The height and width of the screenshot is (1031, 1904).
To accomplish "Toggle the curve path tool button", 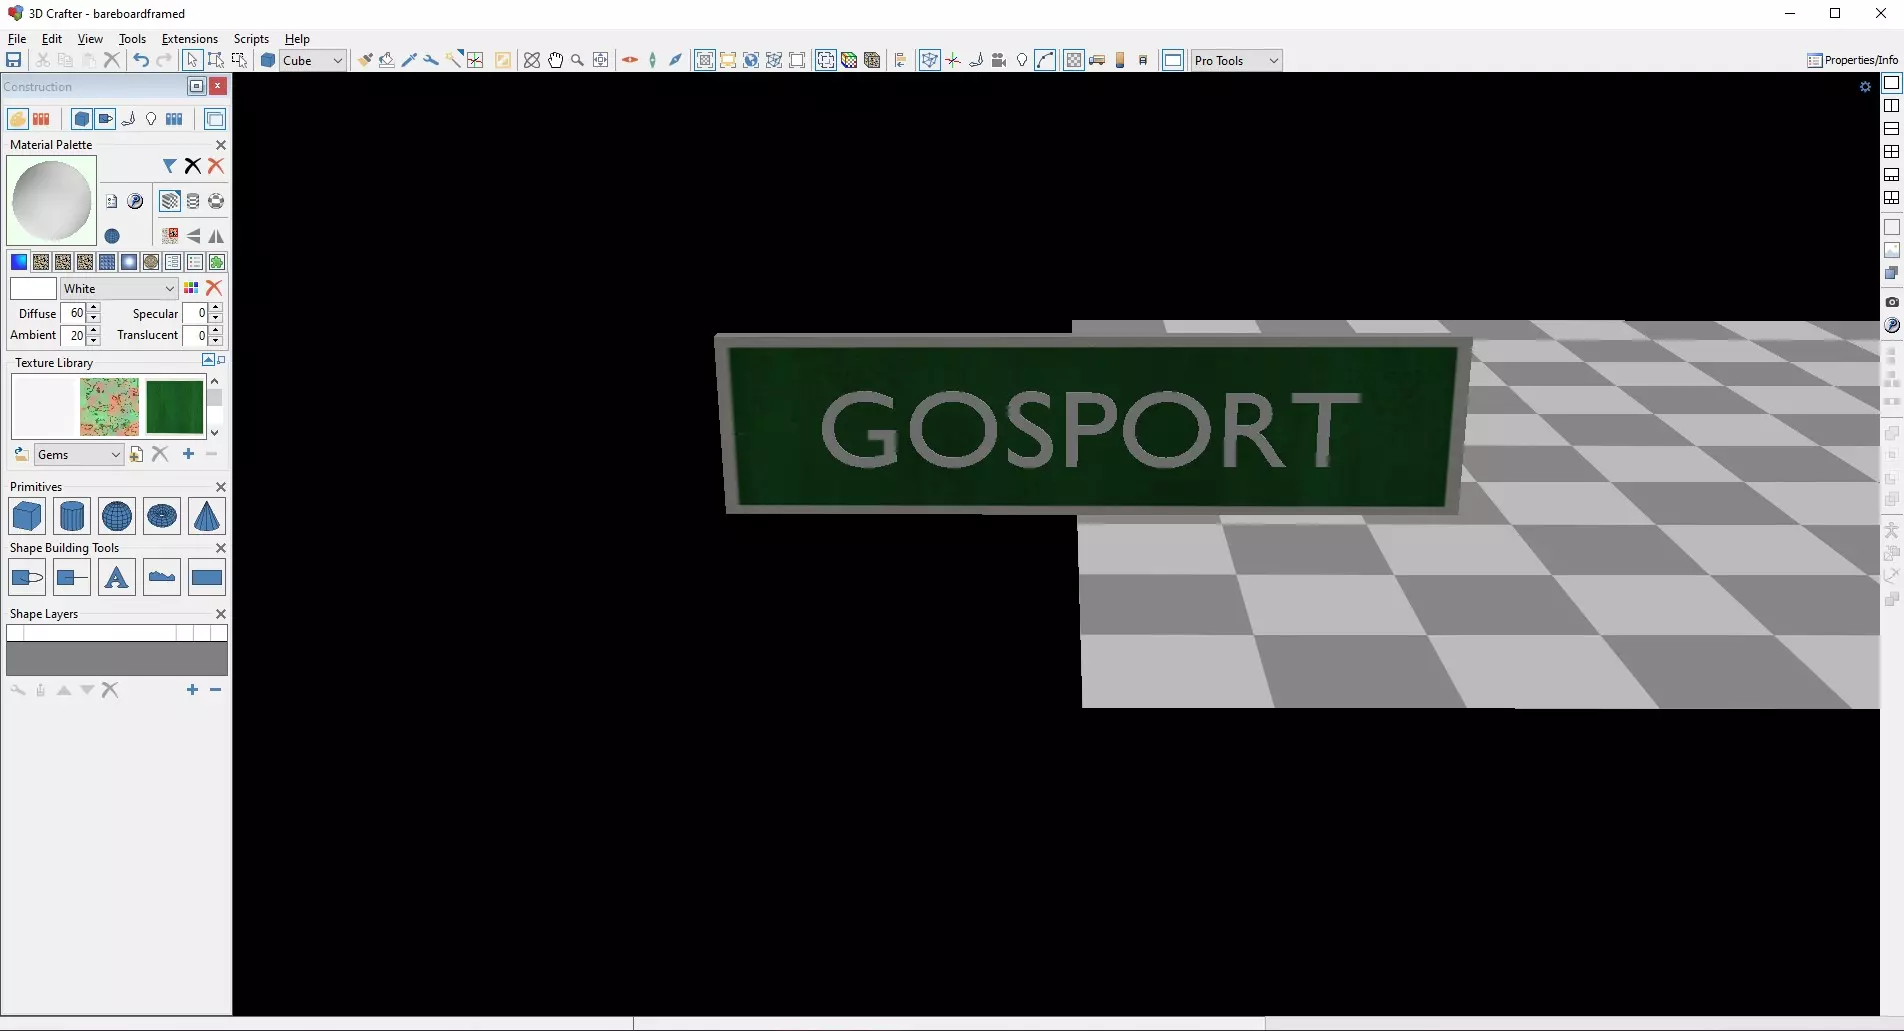I will coord(1045,60).
